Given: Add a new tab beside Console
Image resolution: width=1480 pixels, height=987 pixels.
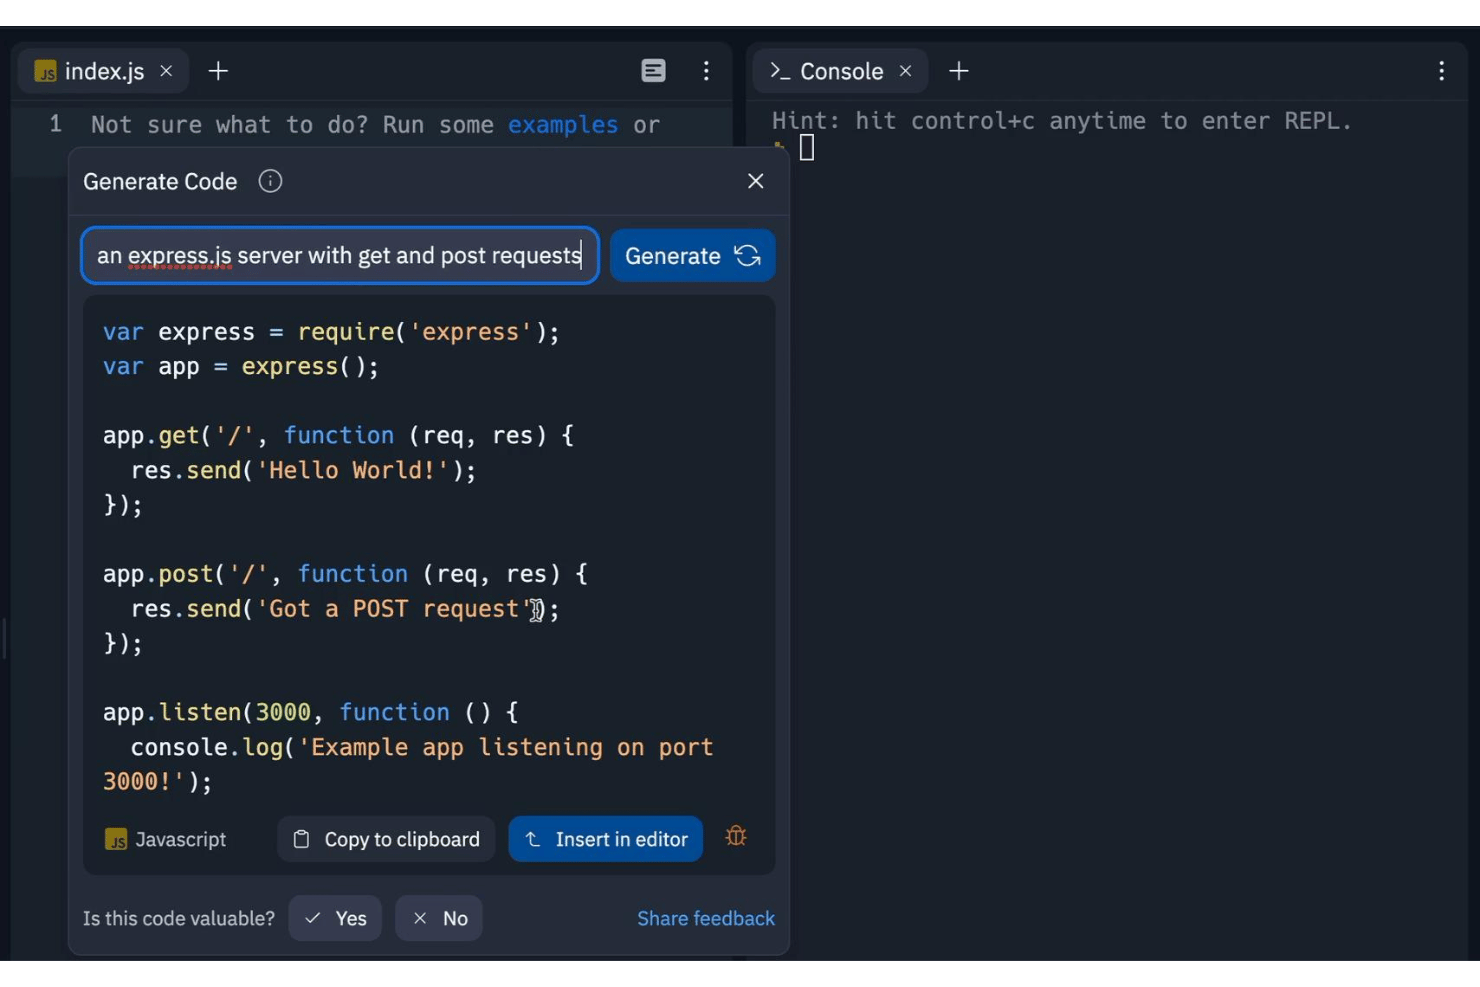Looking at the screenshot, I should click(959, 71).
